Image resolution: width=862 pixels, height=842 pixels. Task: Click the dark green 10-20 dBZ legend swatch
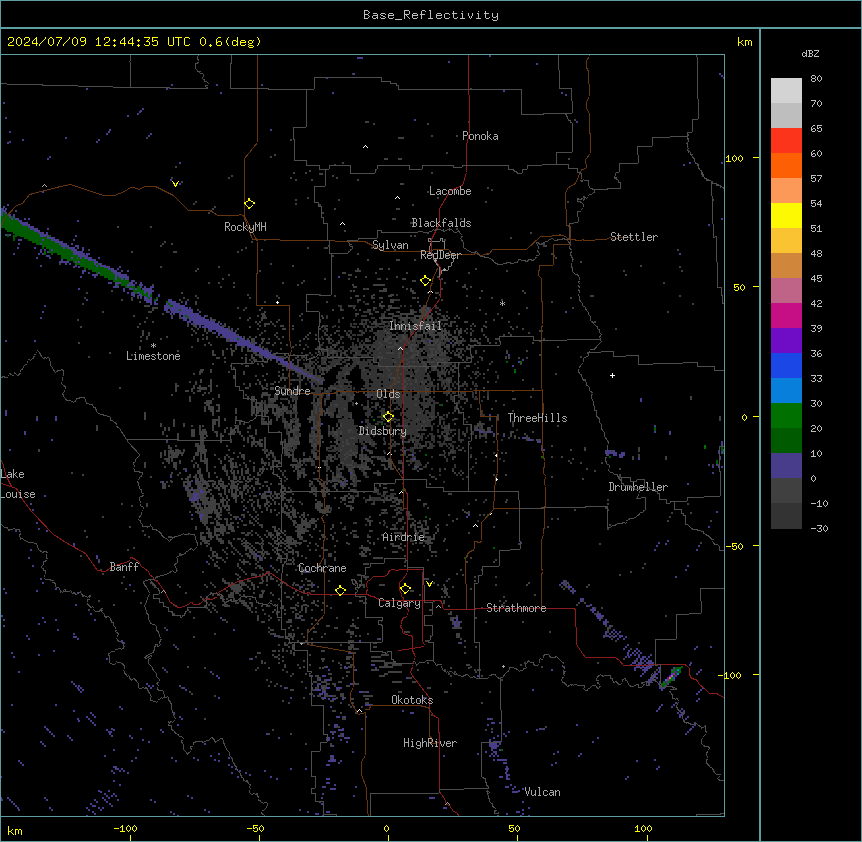[786, 441]
